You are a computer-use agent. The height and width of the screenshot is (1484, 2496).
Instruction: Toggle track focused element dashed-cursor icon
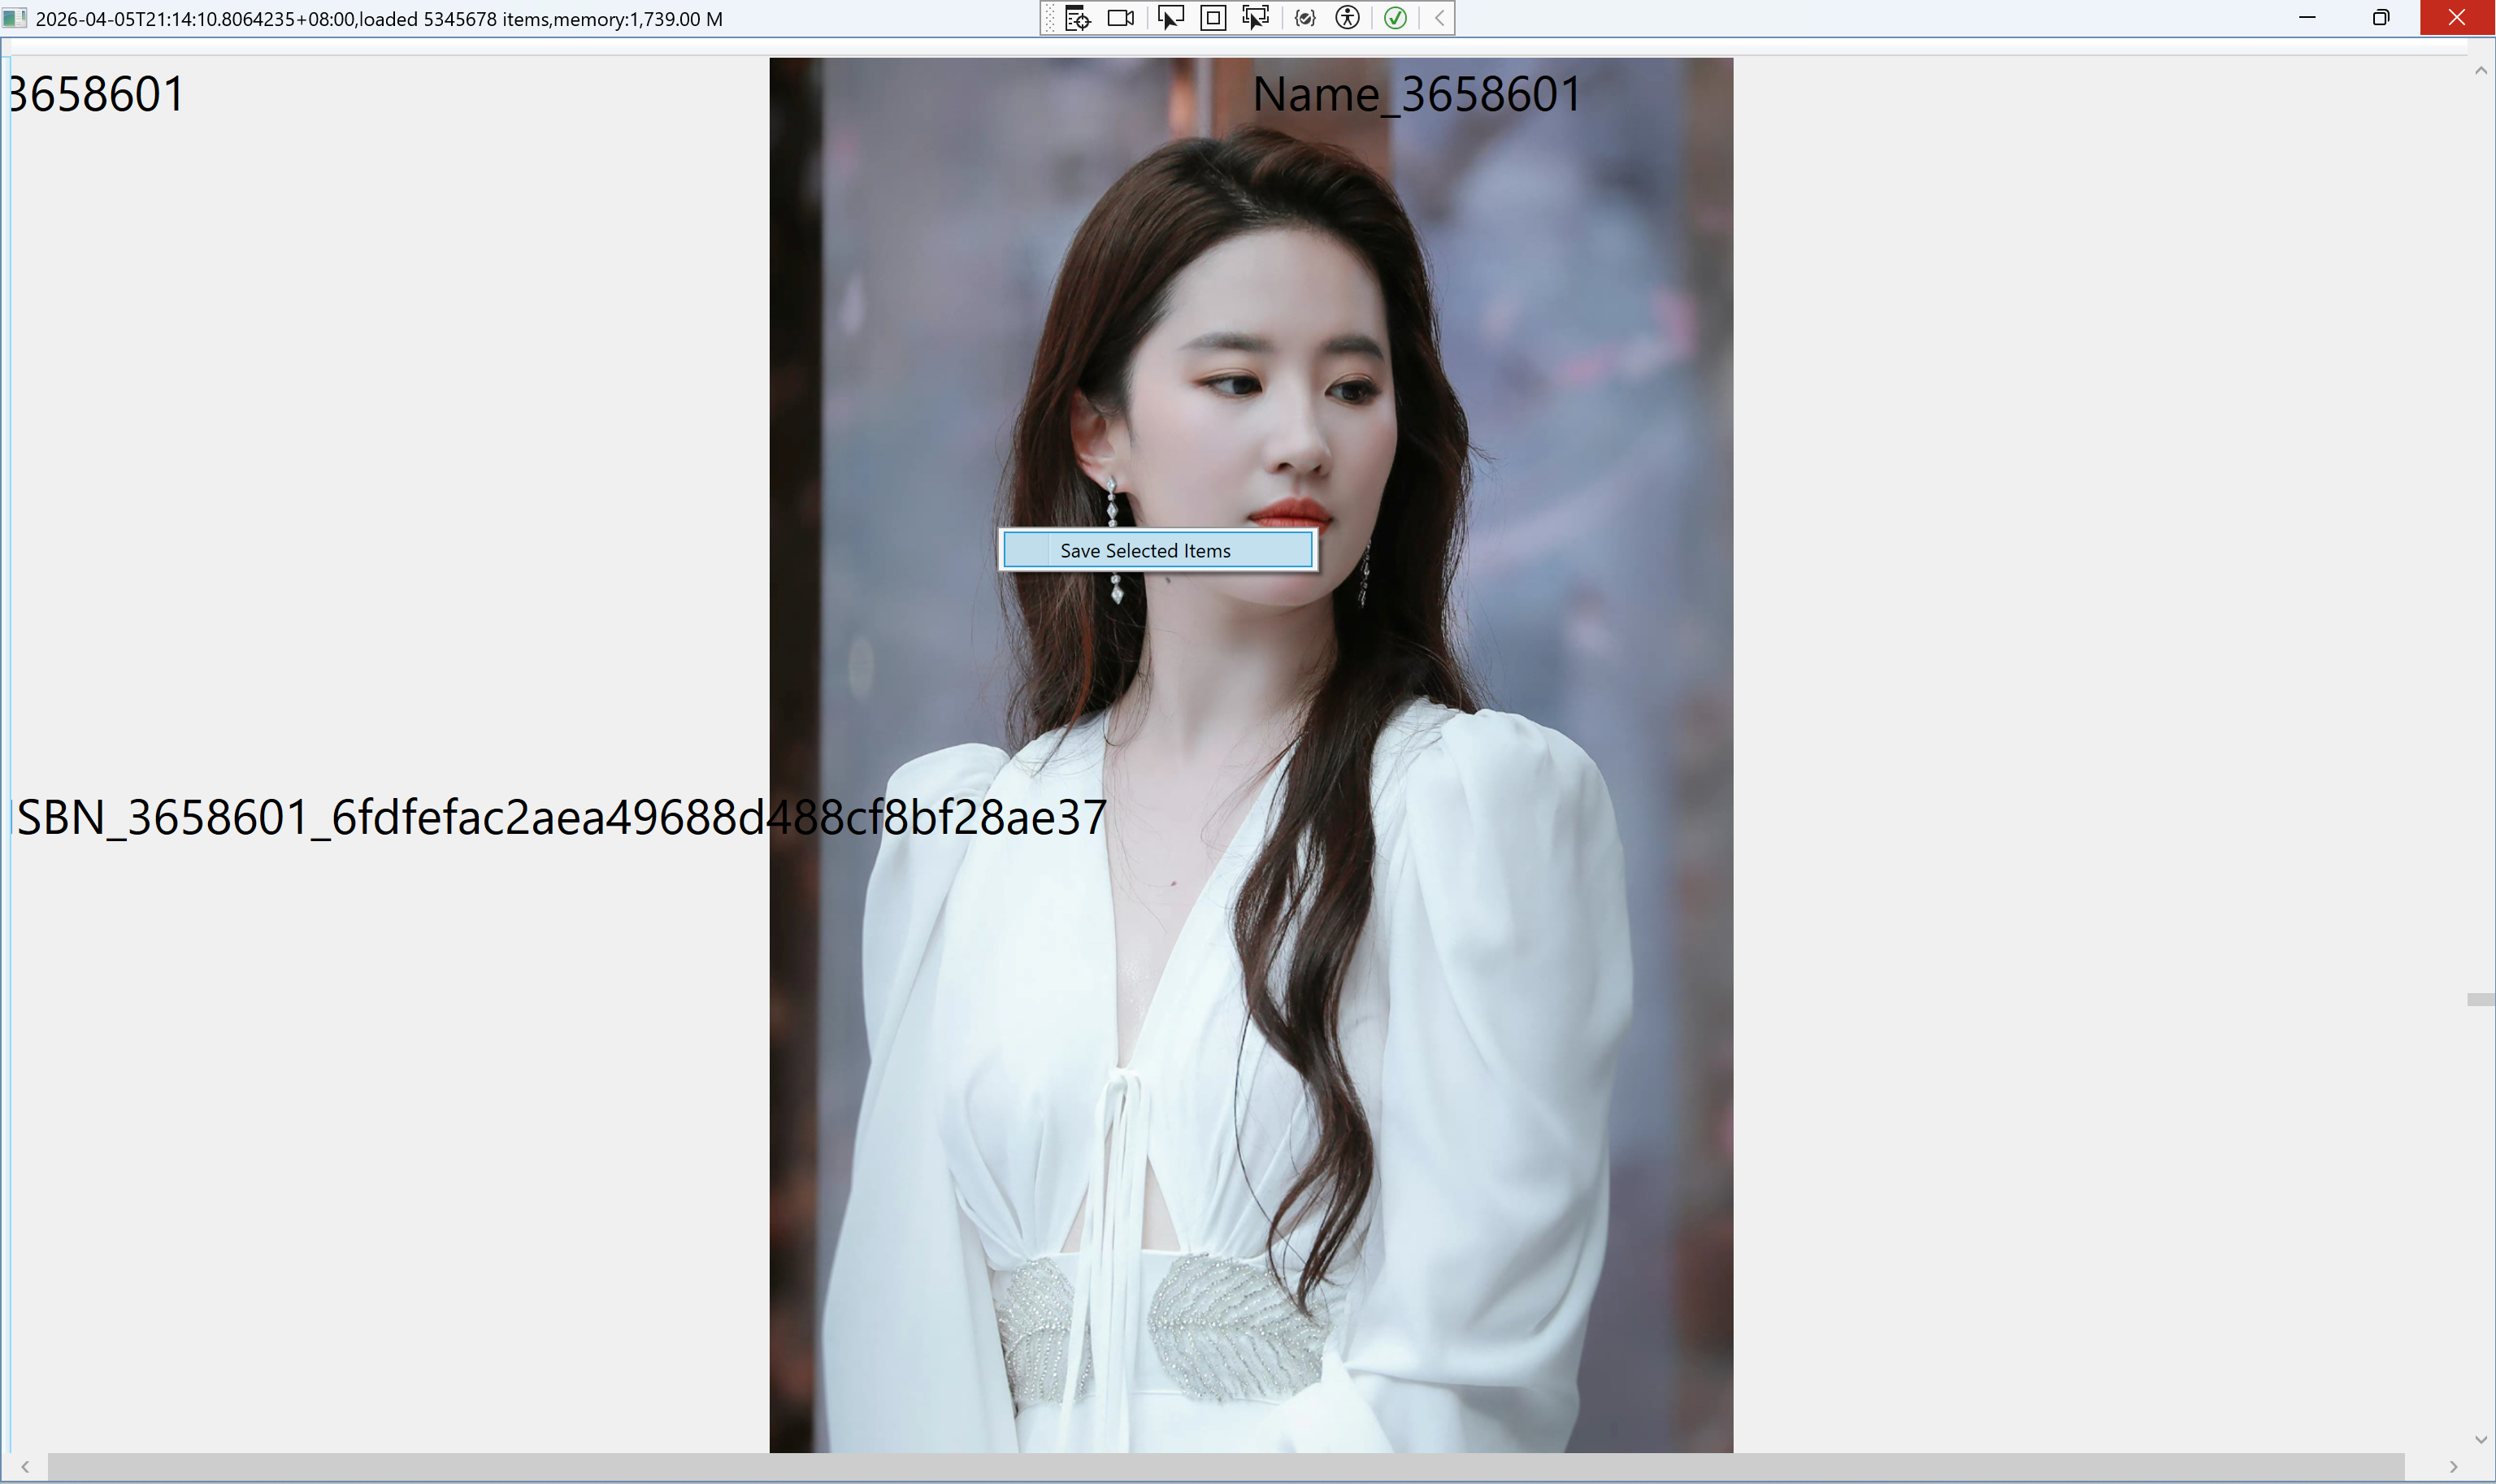pyautogui.click(x=1256, y=18)
